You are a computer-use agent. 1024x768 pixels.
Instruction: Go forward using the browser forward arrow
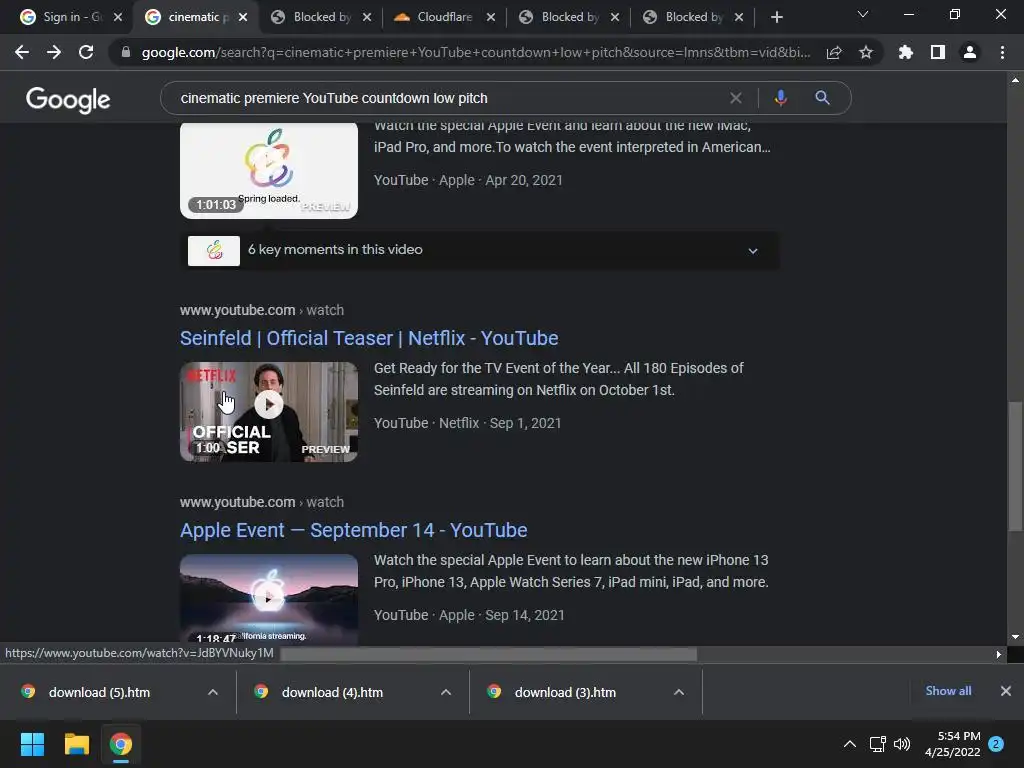pos(54,52)
